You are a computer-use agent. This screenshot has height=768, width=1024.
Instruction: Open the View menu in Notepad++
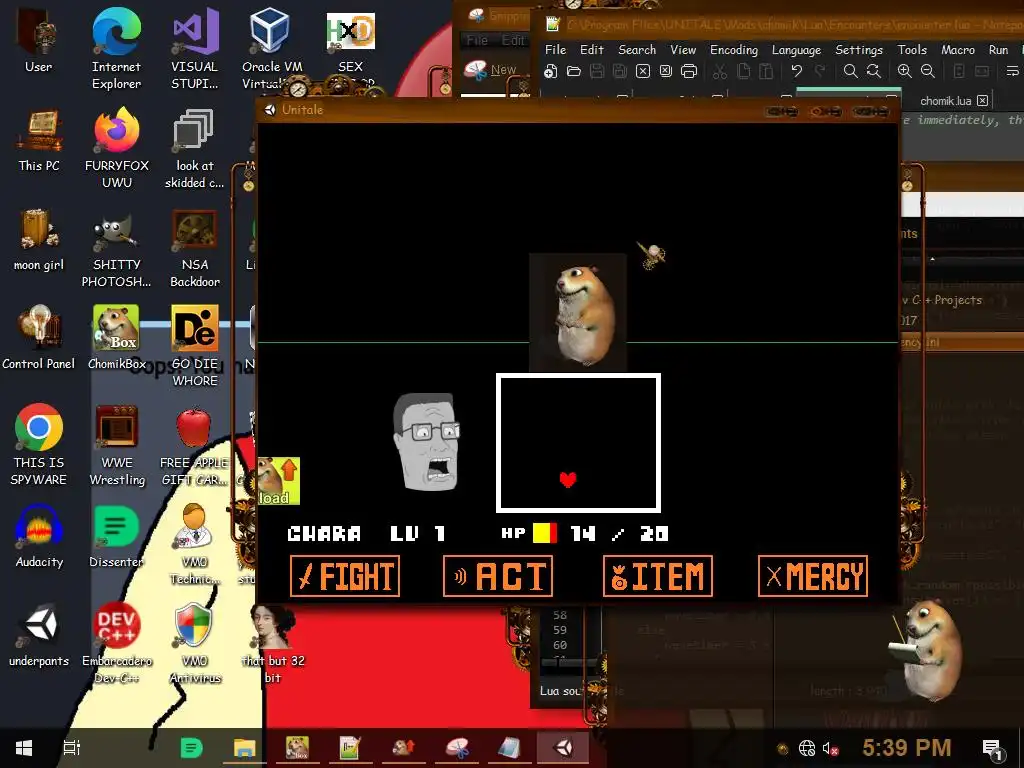[683, 50]
